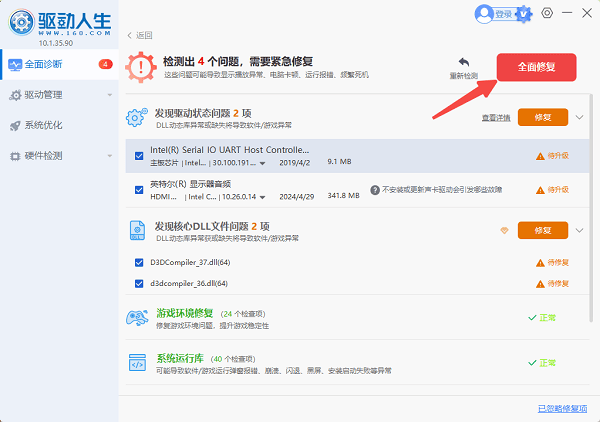Image resolution: width=600 pixels, height=422 pixels.
Task: Click the 341.8 MB size text
Action: coord(343,196)
